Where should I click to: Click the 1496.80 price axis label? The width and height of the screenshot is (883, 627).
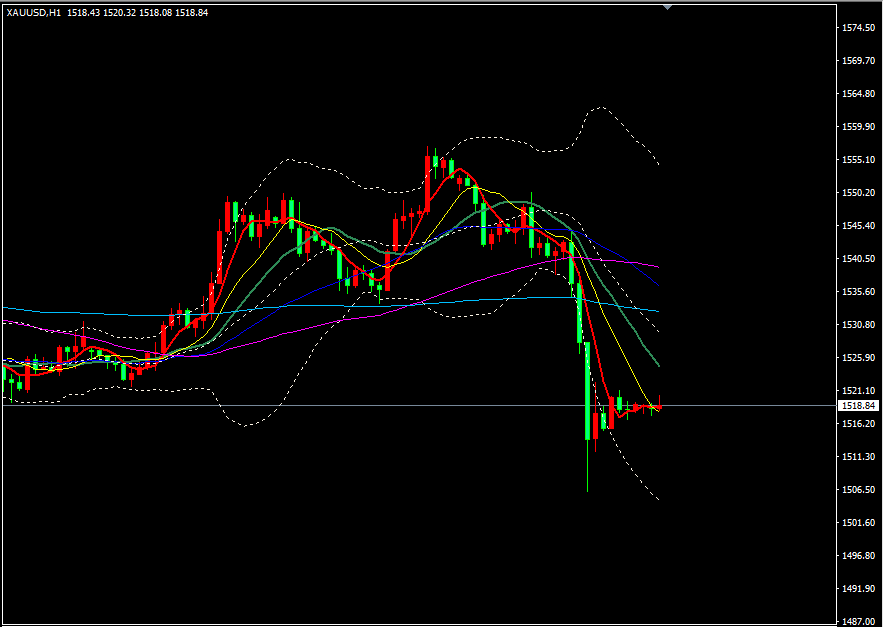(858, 555)
